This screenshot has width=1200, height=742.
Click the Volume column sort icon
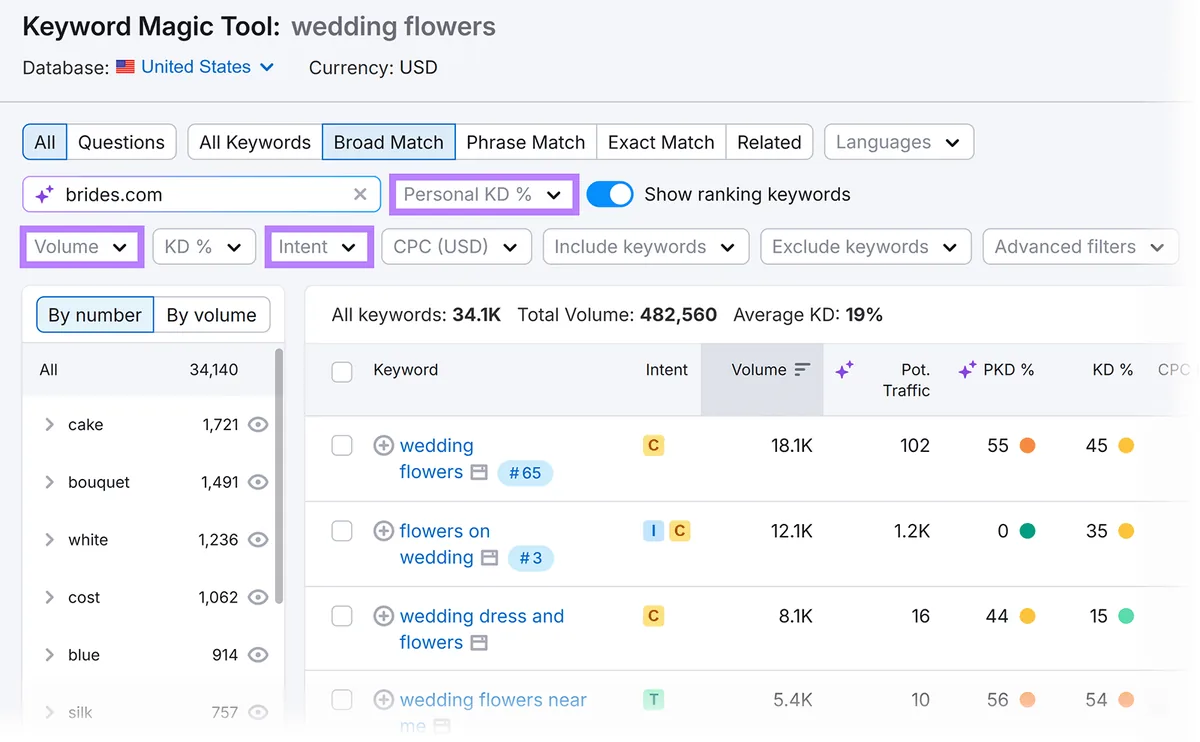pos(802,370)
